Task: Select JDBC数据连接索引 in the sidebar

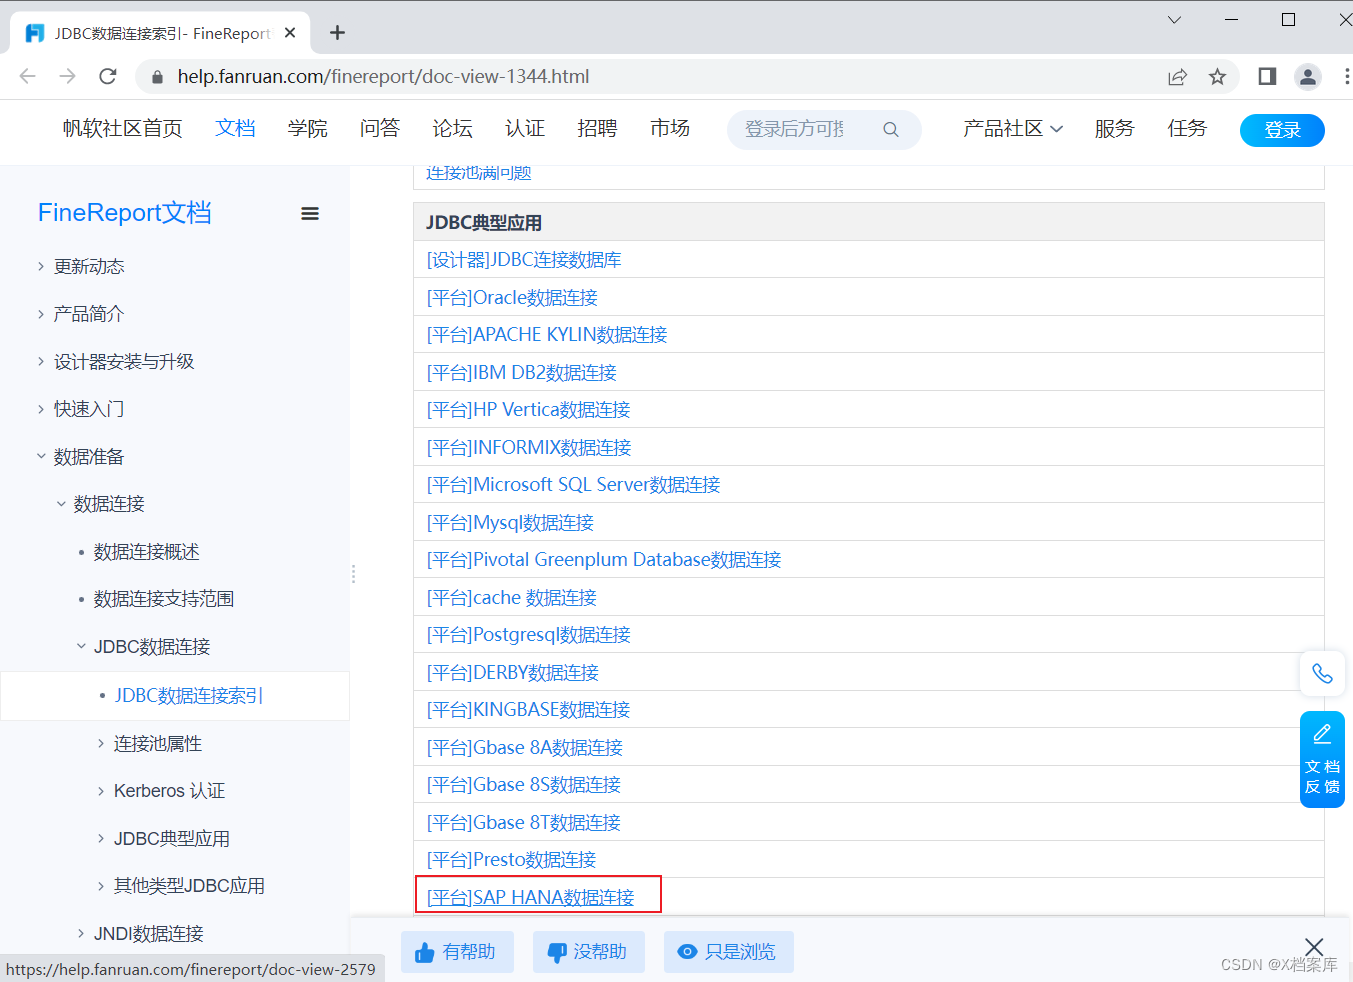Action: (188, 696)
